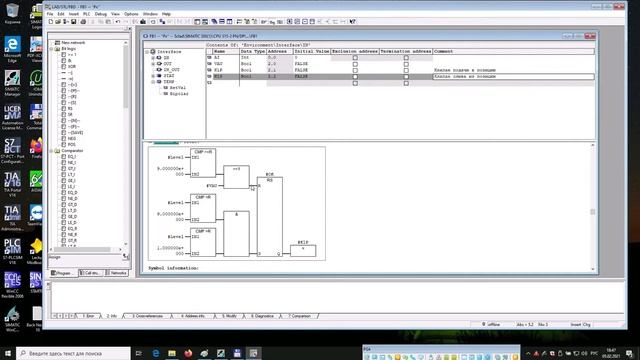Image resolution: width=640 pixels, height=360 pixels.
Task: Toggle Exclusion address checkbox for AI row
Action: coord(355,58)
